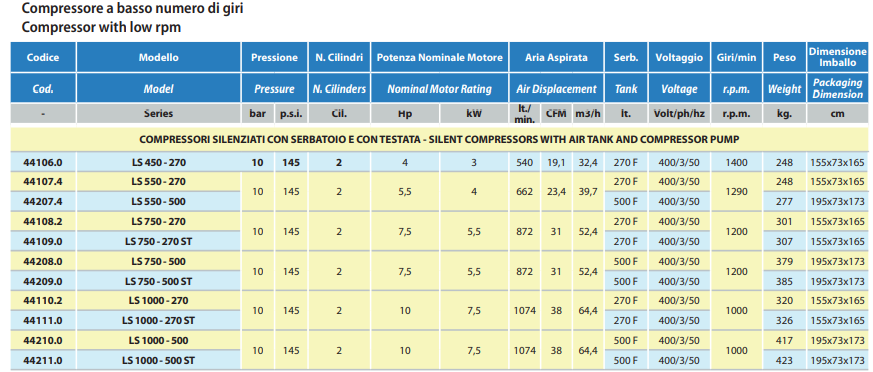This screenshot has height=372, width=873.
Task: Select code 44207.4
Action: click(x=43, y=202)
